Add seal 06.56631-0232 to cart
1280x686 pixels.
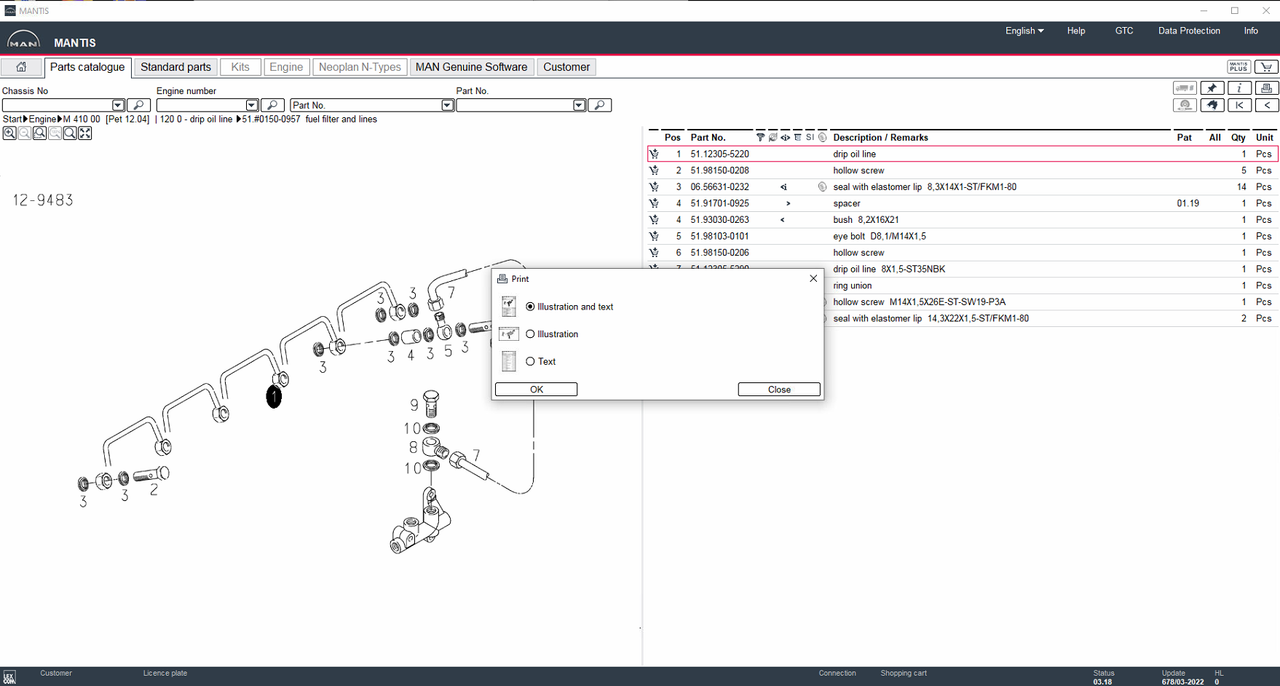653,187
